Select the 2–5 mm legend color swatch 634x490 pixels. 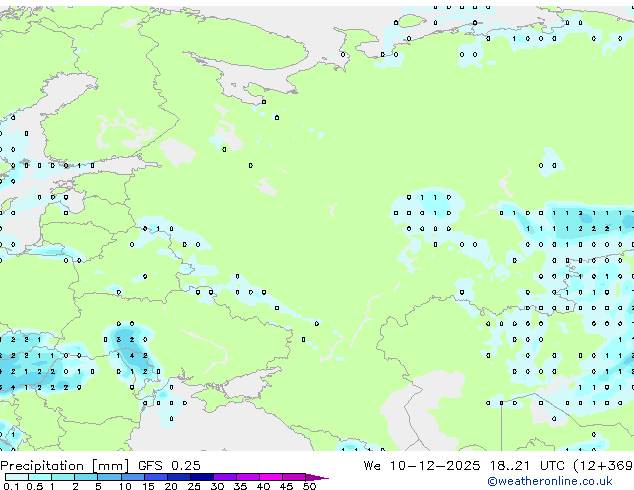[86, 477]
